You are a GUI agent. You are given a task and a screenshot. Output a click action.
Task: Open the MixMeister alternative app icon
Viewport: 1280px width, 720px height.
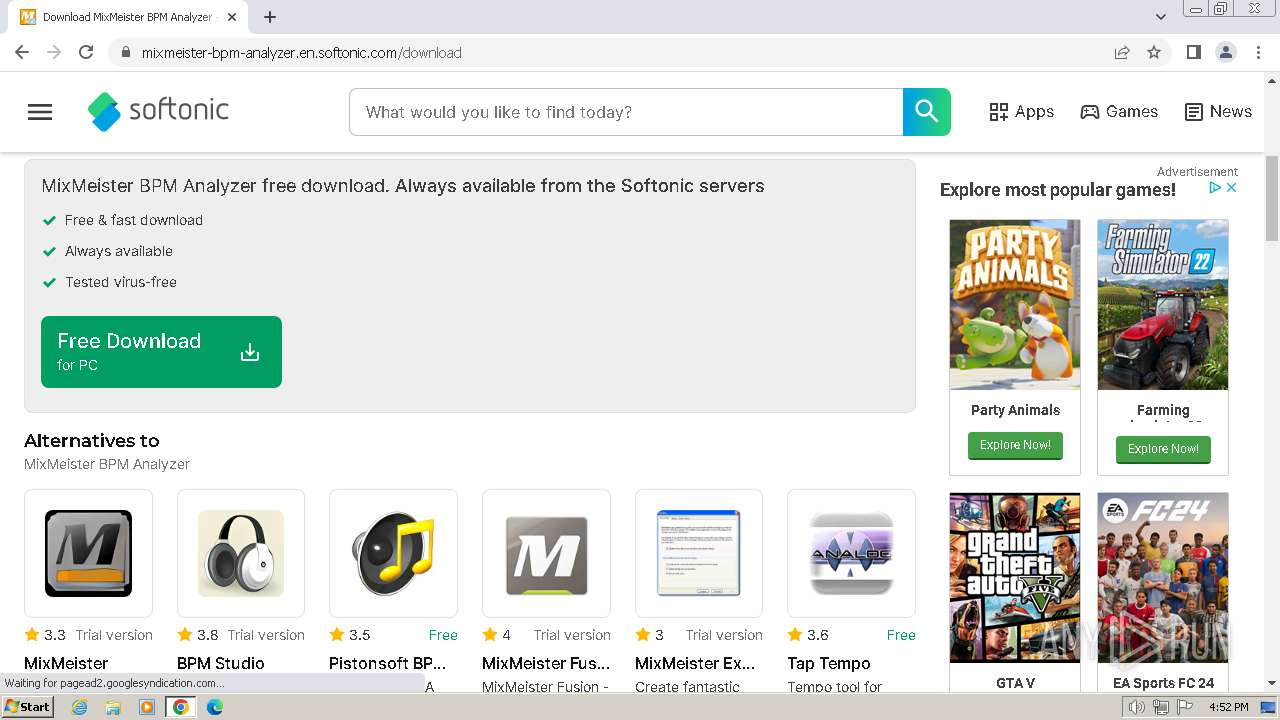[88, 553]
